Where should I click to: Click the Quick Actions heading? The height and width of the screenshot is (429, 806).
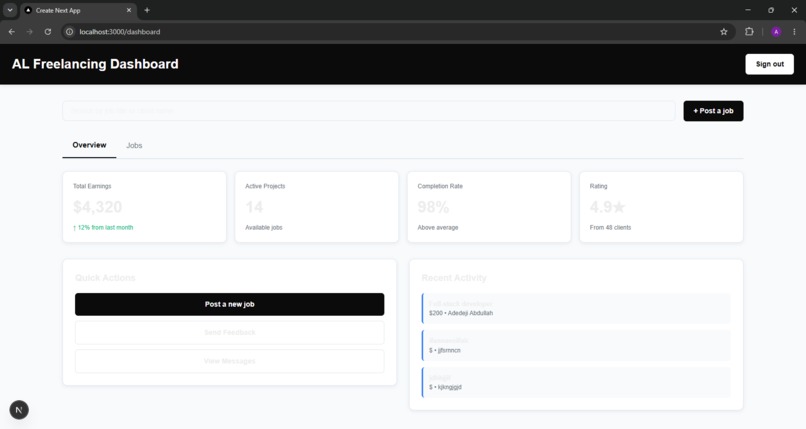[105, 278]
